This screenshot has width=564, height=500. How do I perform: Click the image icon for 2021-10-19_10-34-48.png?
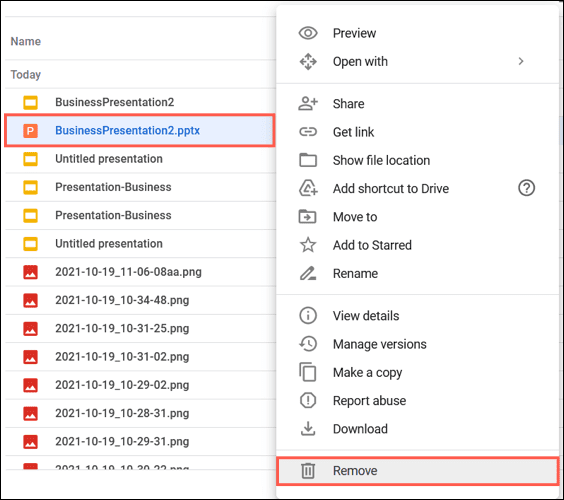[x=31, y=300]
